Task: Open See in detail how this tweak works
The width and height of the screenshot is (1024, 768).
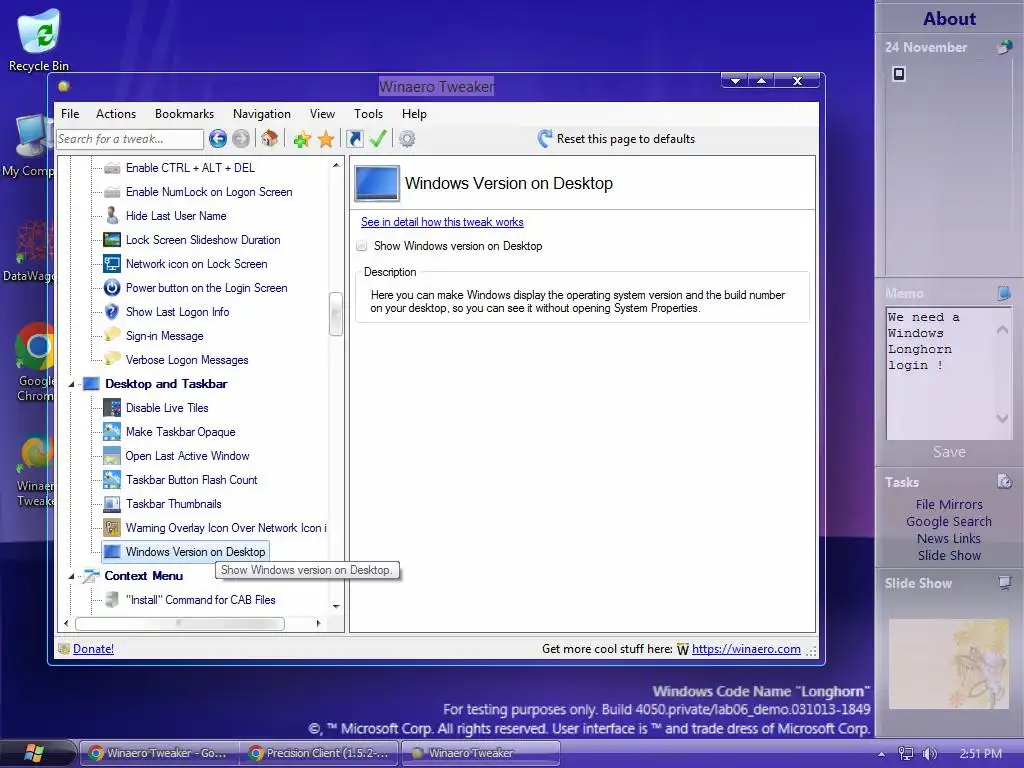Action: click(442, 222)
